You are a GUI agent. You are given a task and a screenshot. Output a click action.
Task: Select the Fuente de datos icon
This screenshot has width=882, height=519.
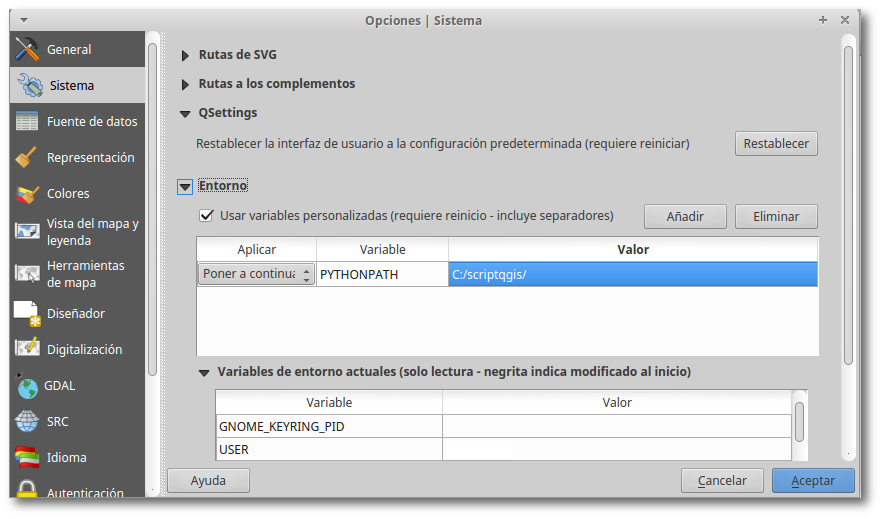tap(27, 121)
